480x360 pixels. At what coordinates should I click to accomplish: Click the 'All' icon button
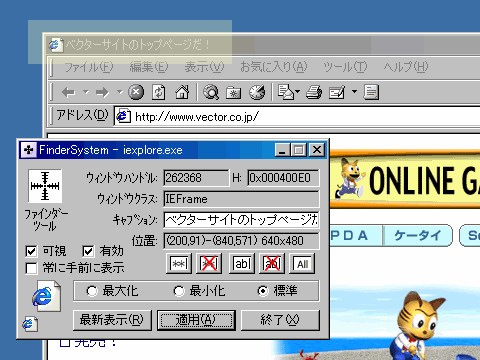click(x=302, y=264)
